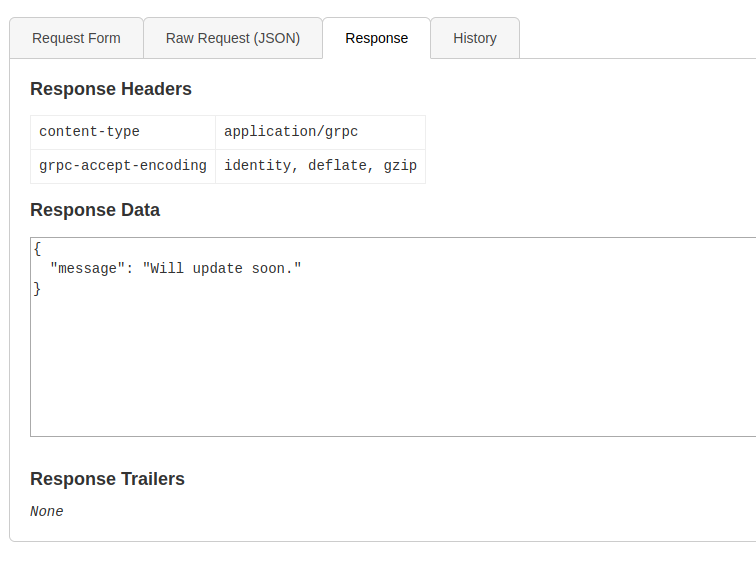The height and width of the screenshot is (569, 756).
Task: Click the "Will update soon." value text
Action: tap(222, 268)
